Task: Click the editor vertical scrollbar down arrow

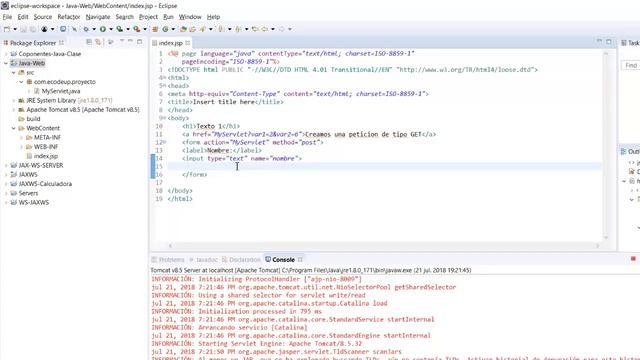Action: pyautogui.click(x=606, y=238)
